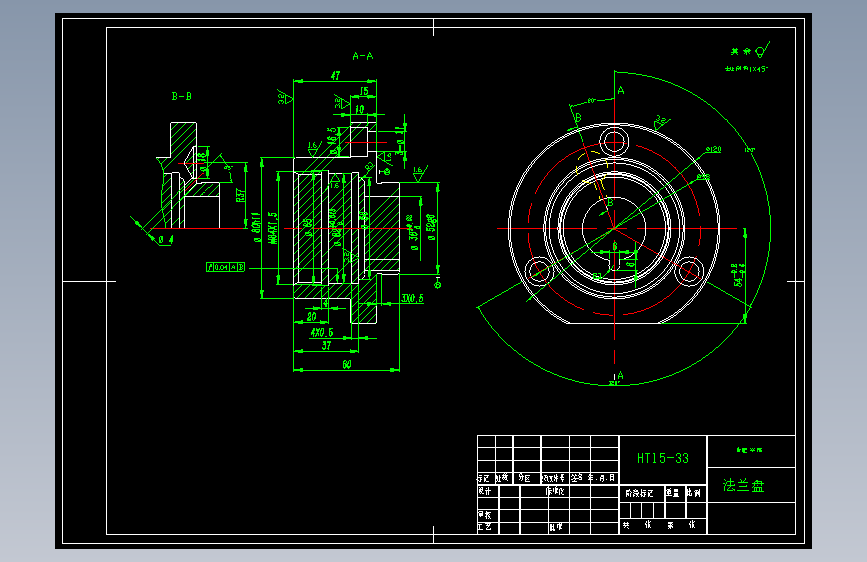Select the Ø120 diameter label
867x562 pixels.
713,149
